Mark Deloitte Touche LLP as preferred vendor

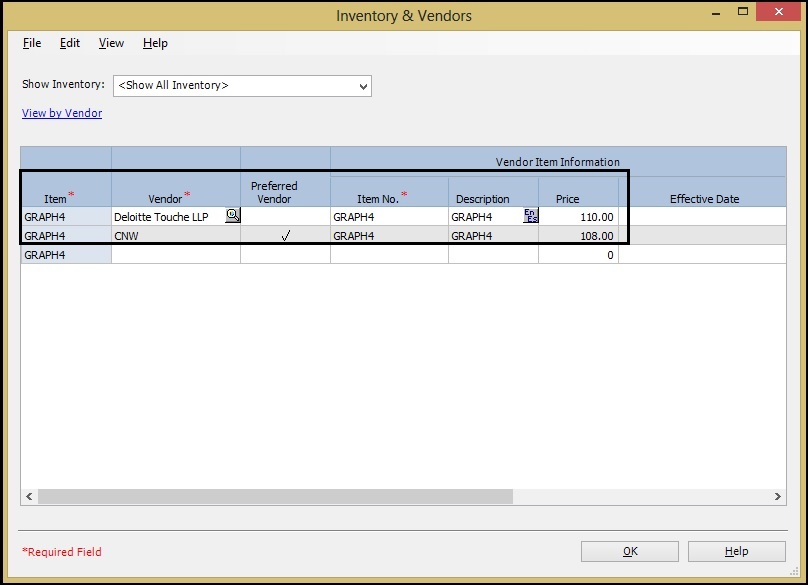coord(285,216)
